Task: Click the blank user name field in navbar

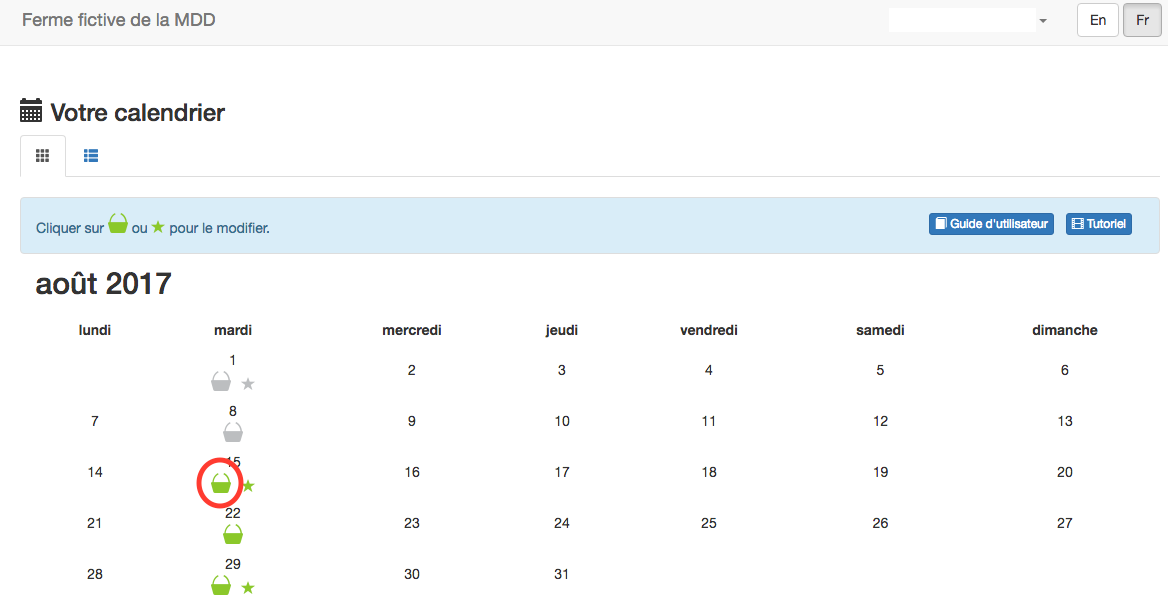Action: (961, 20)
